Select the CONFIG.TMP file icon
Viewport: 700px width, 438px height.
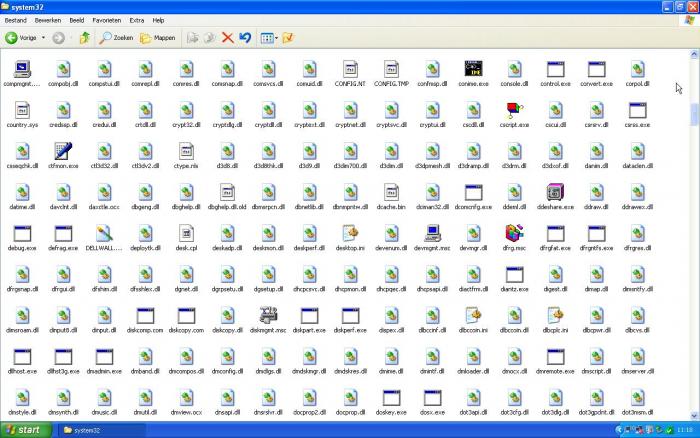(392, 69)
